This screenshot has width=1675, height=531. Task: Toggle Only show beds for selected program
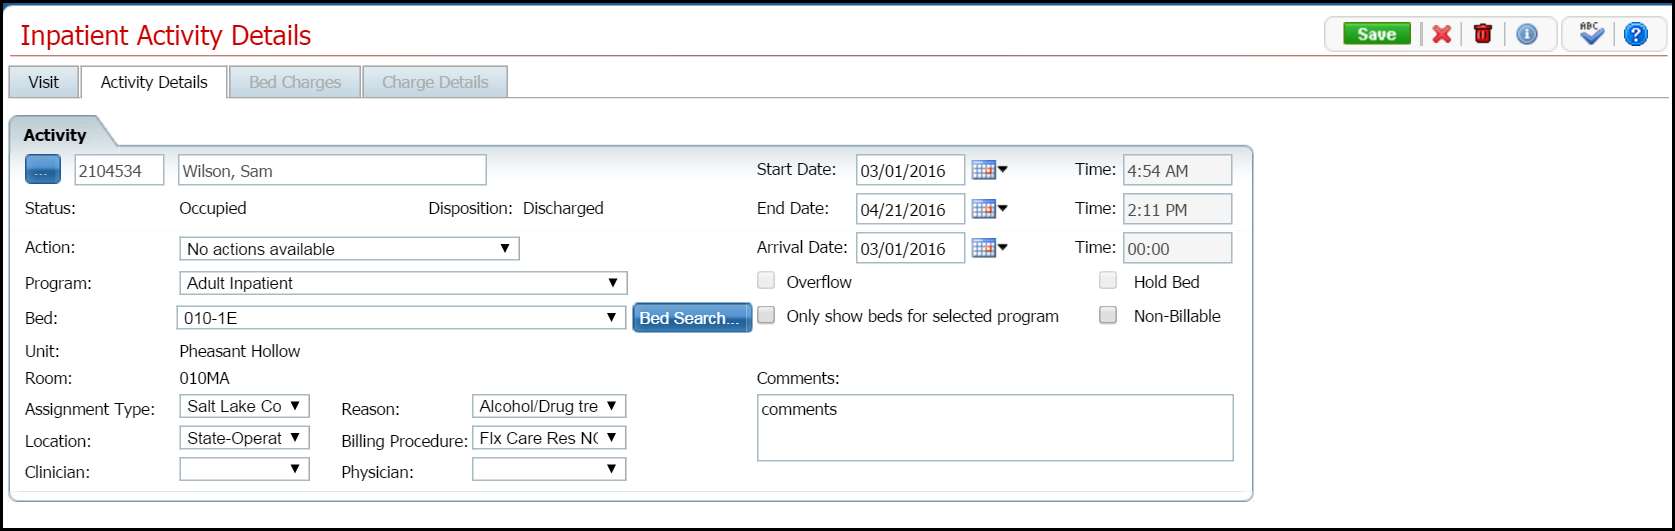point(767,316)
